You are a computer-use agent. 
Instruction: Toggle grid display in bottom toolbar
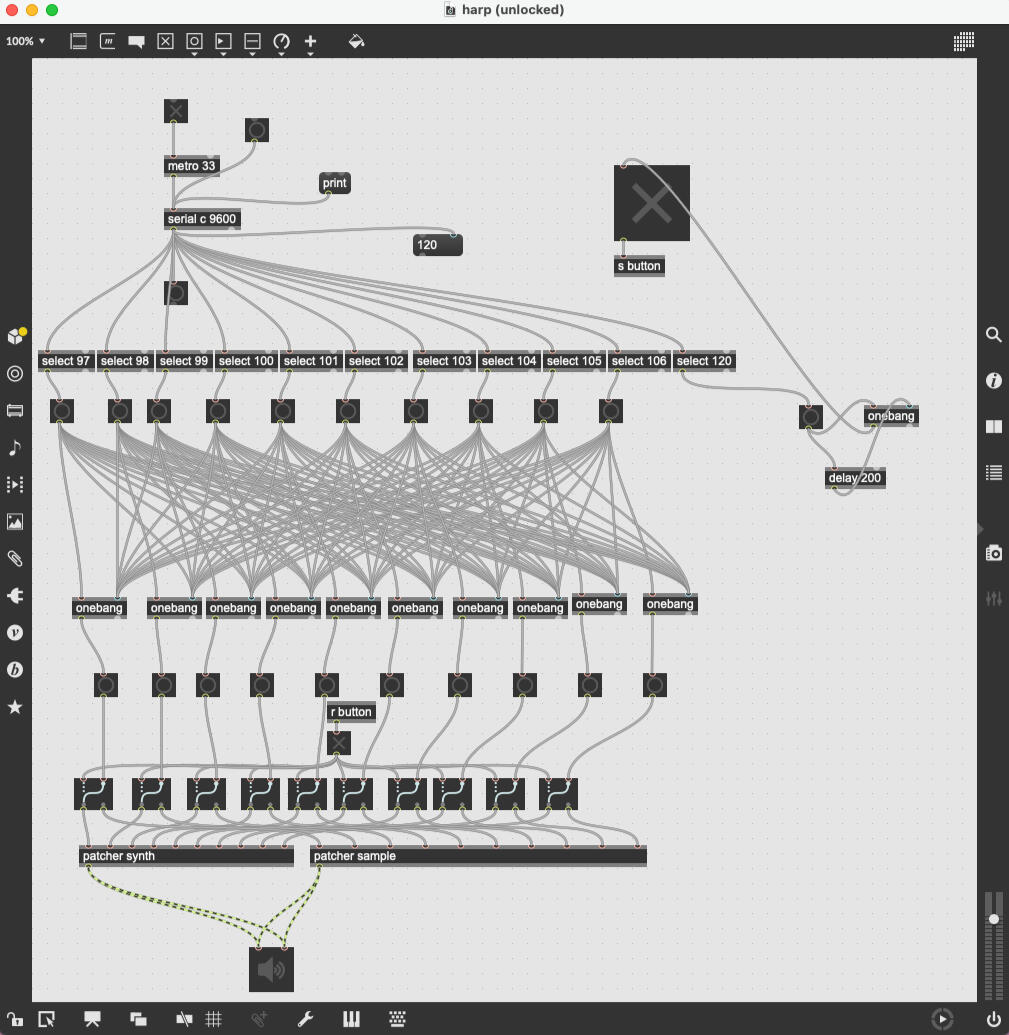click(x=213, y=1019)
